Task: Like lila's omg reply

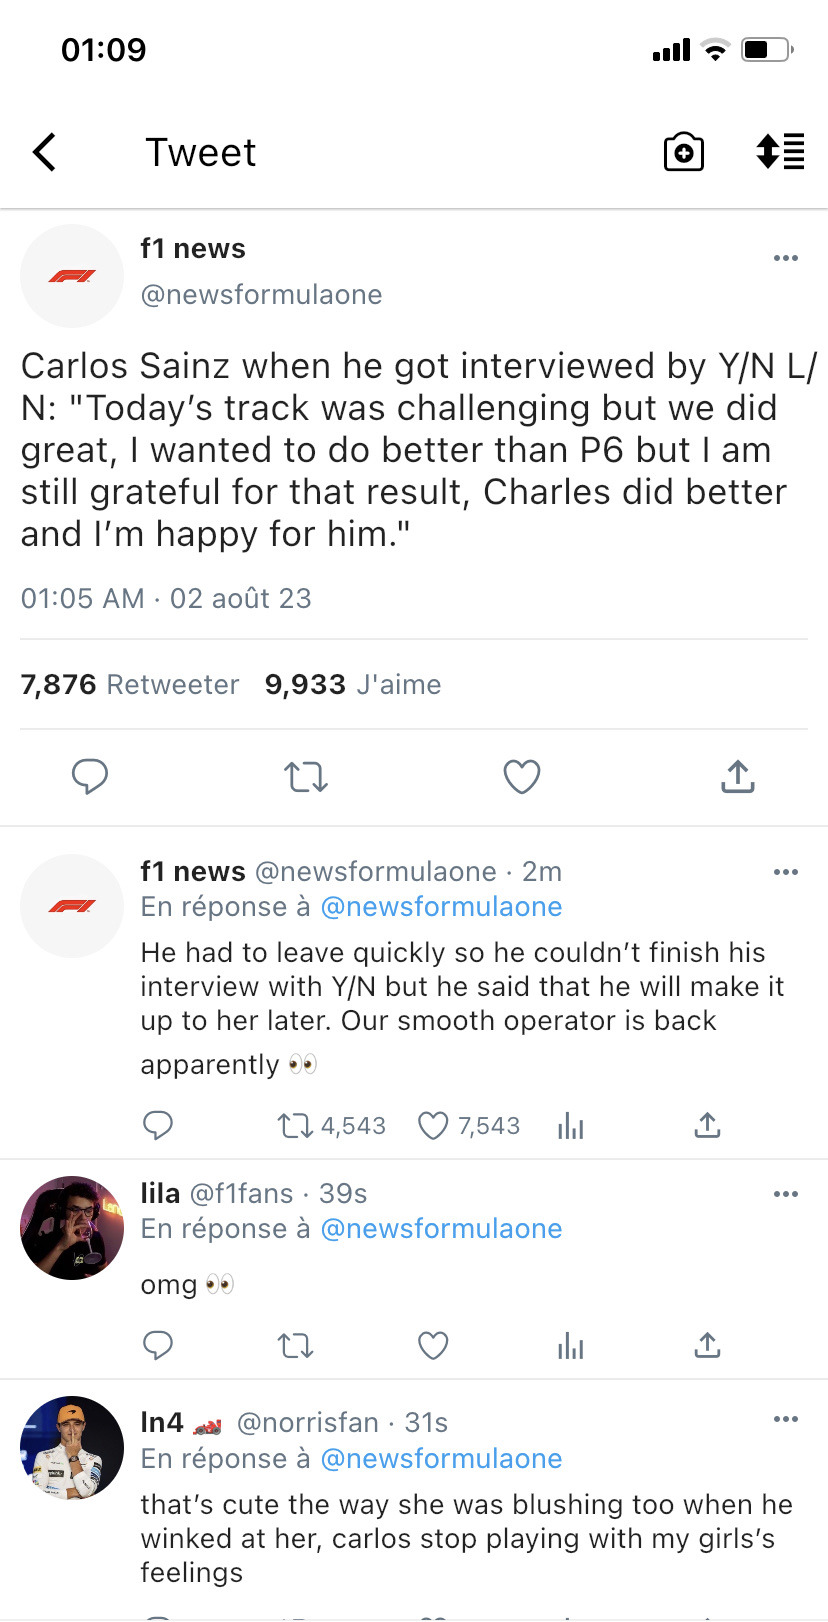Action: coord(433,1346)
